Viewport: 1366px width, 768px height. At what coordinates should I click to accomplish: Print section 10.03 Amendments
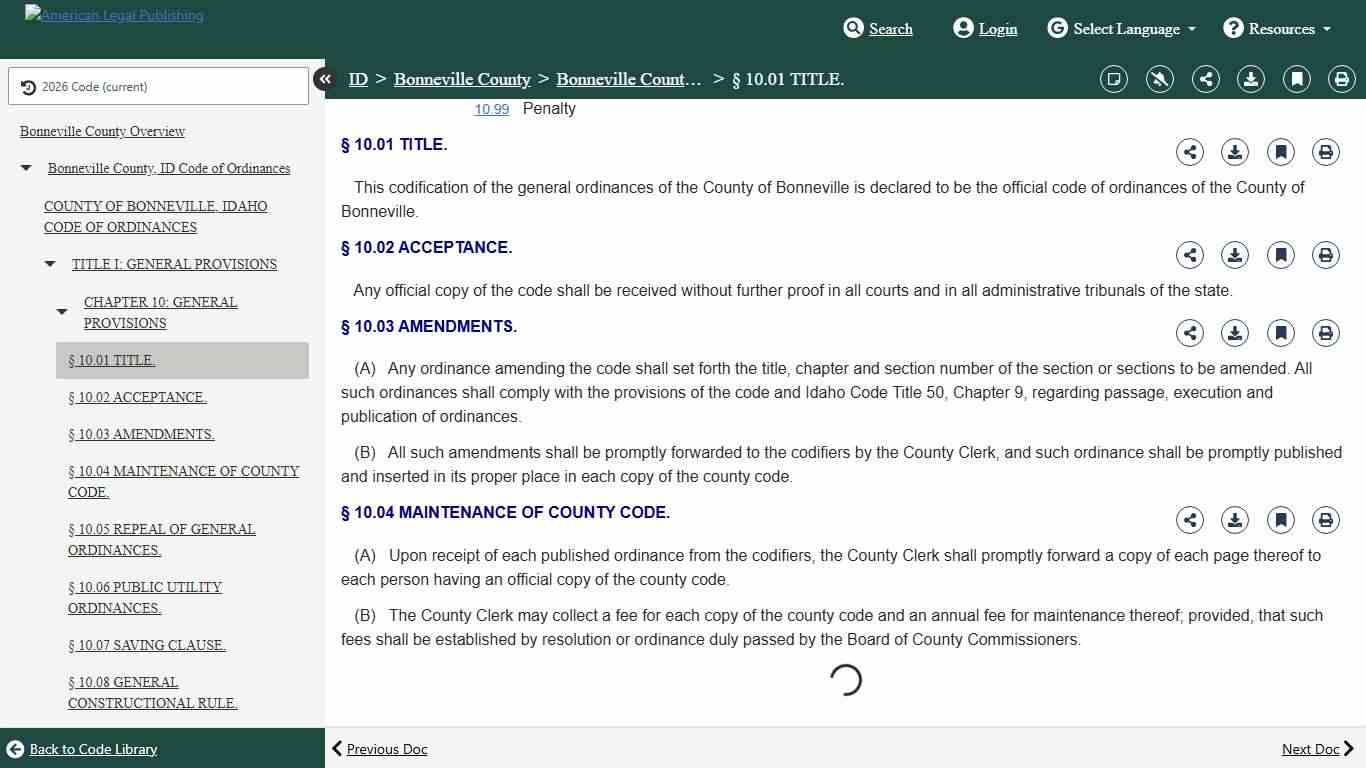1325,333
